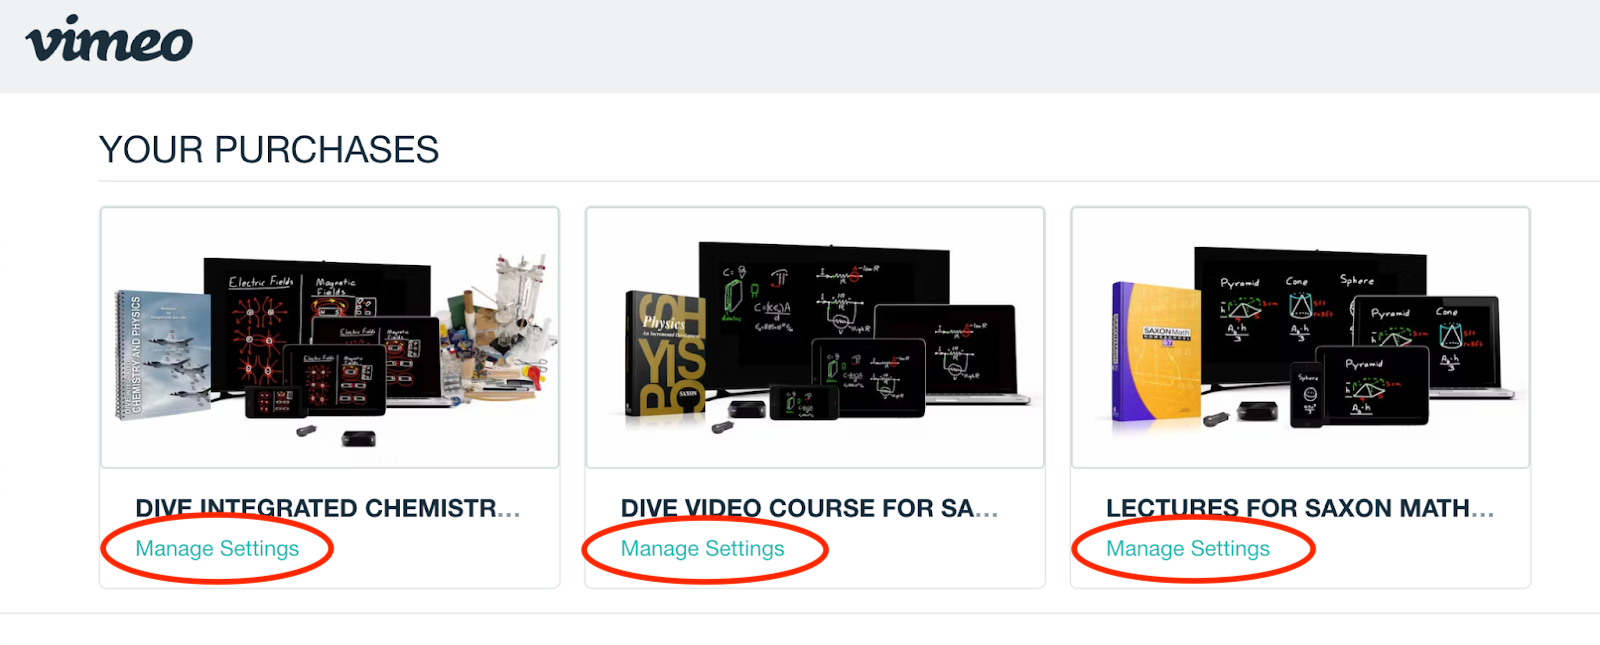Viewport: 1600px width, 645px height.
Task: Click the Vimeo logo
Action: click(109, 40)
